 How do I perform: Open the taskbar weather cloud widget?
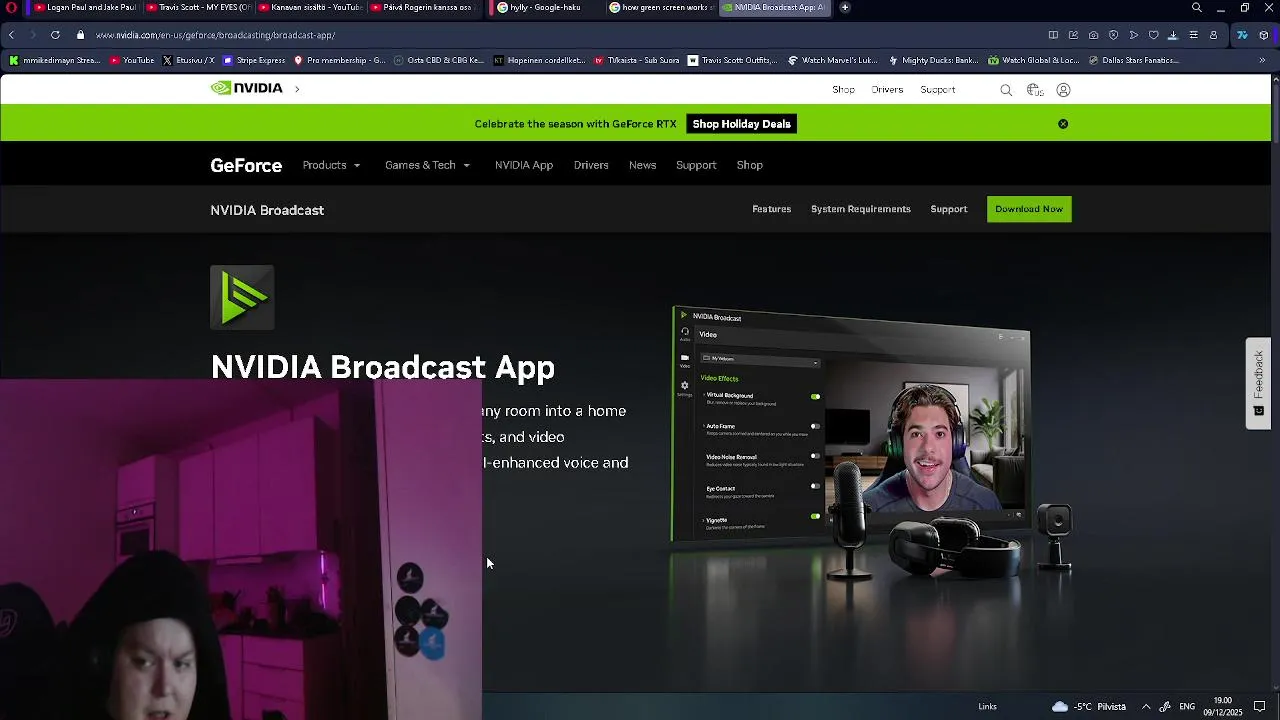pyautogui.click(x=1089, y=706)
